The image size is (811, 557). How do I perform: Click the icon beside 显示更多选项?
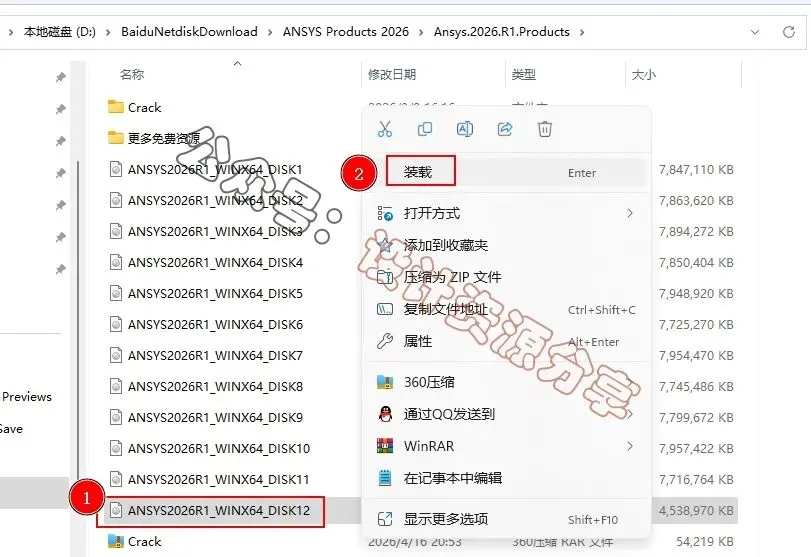pos(385,519)
